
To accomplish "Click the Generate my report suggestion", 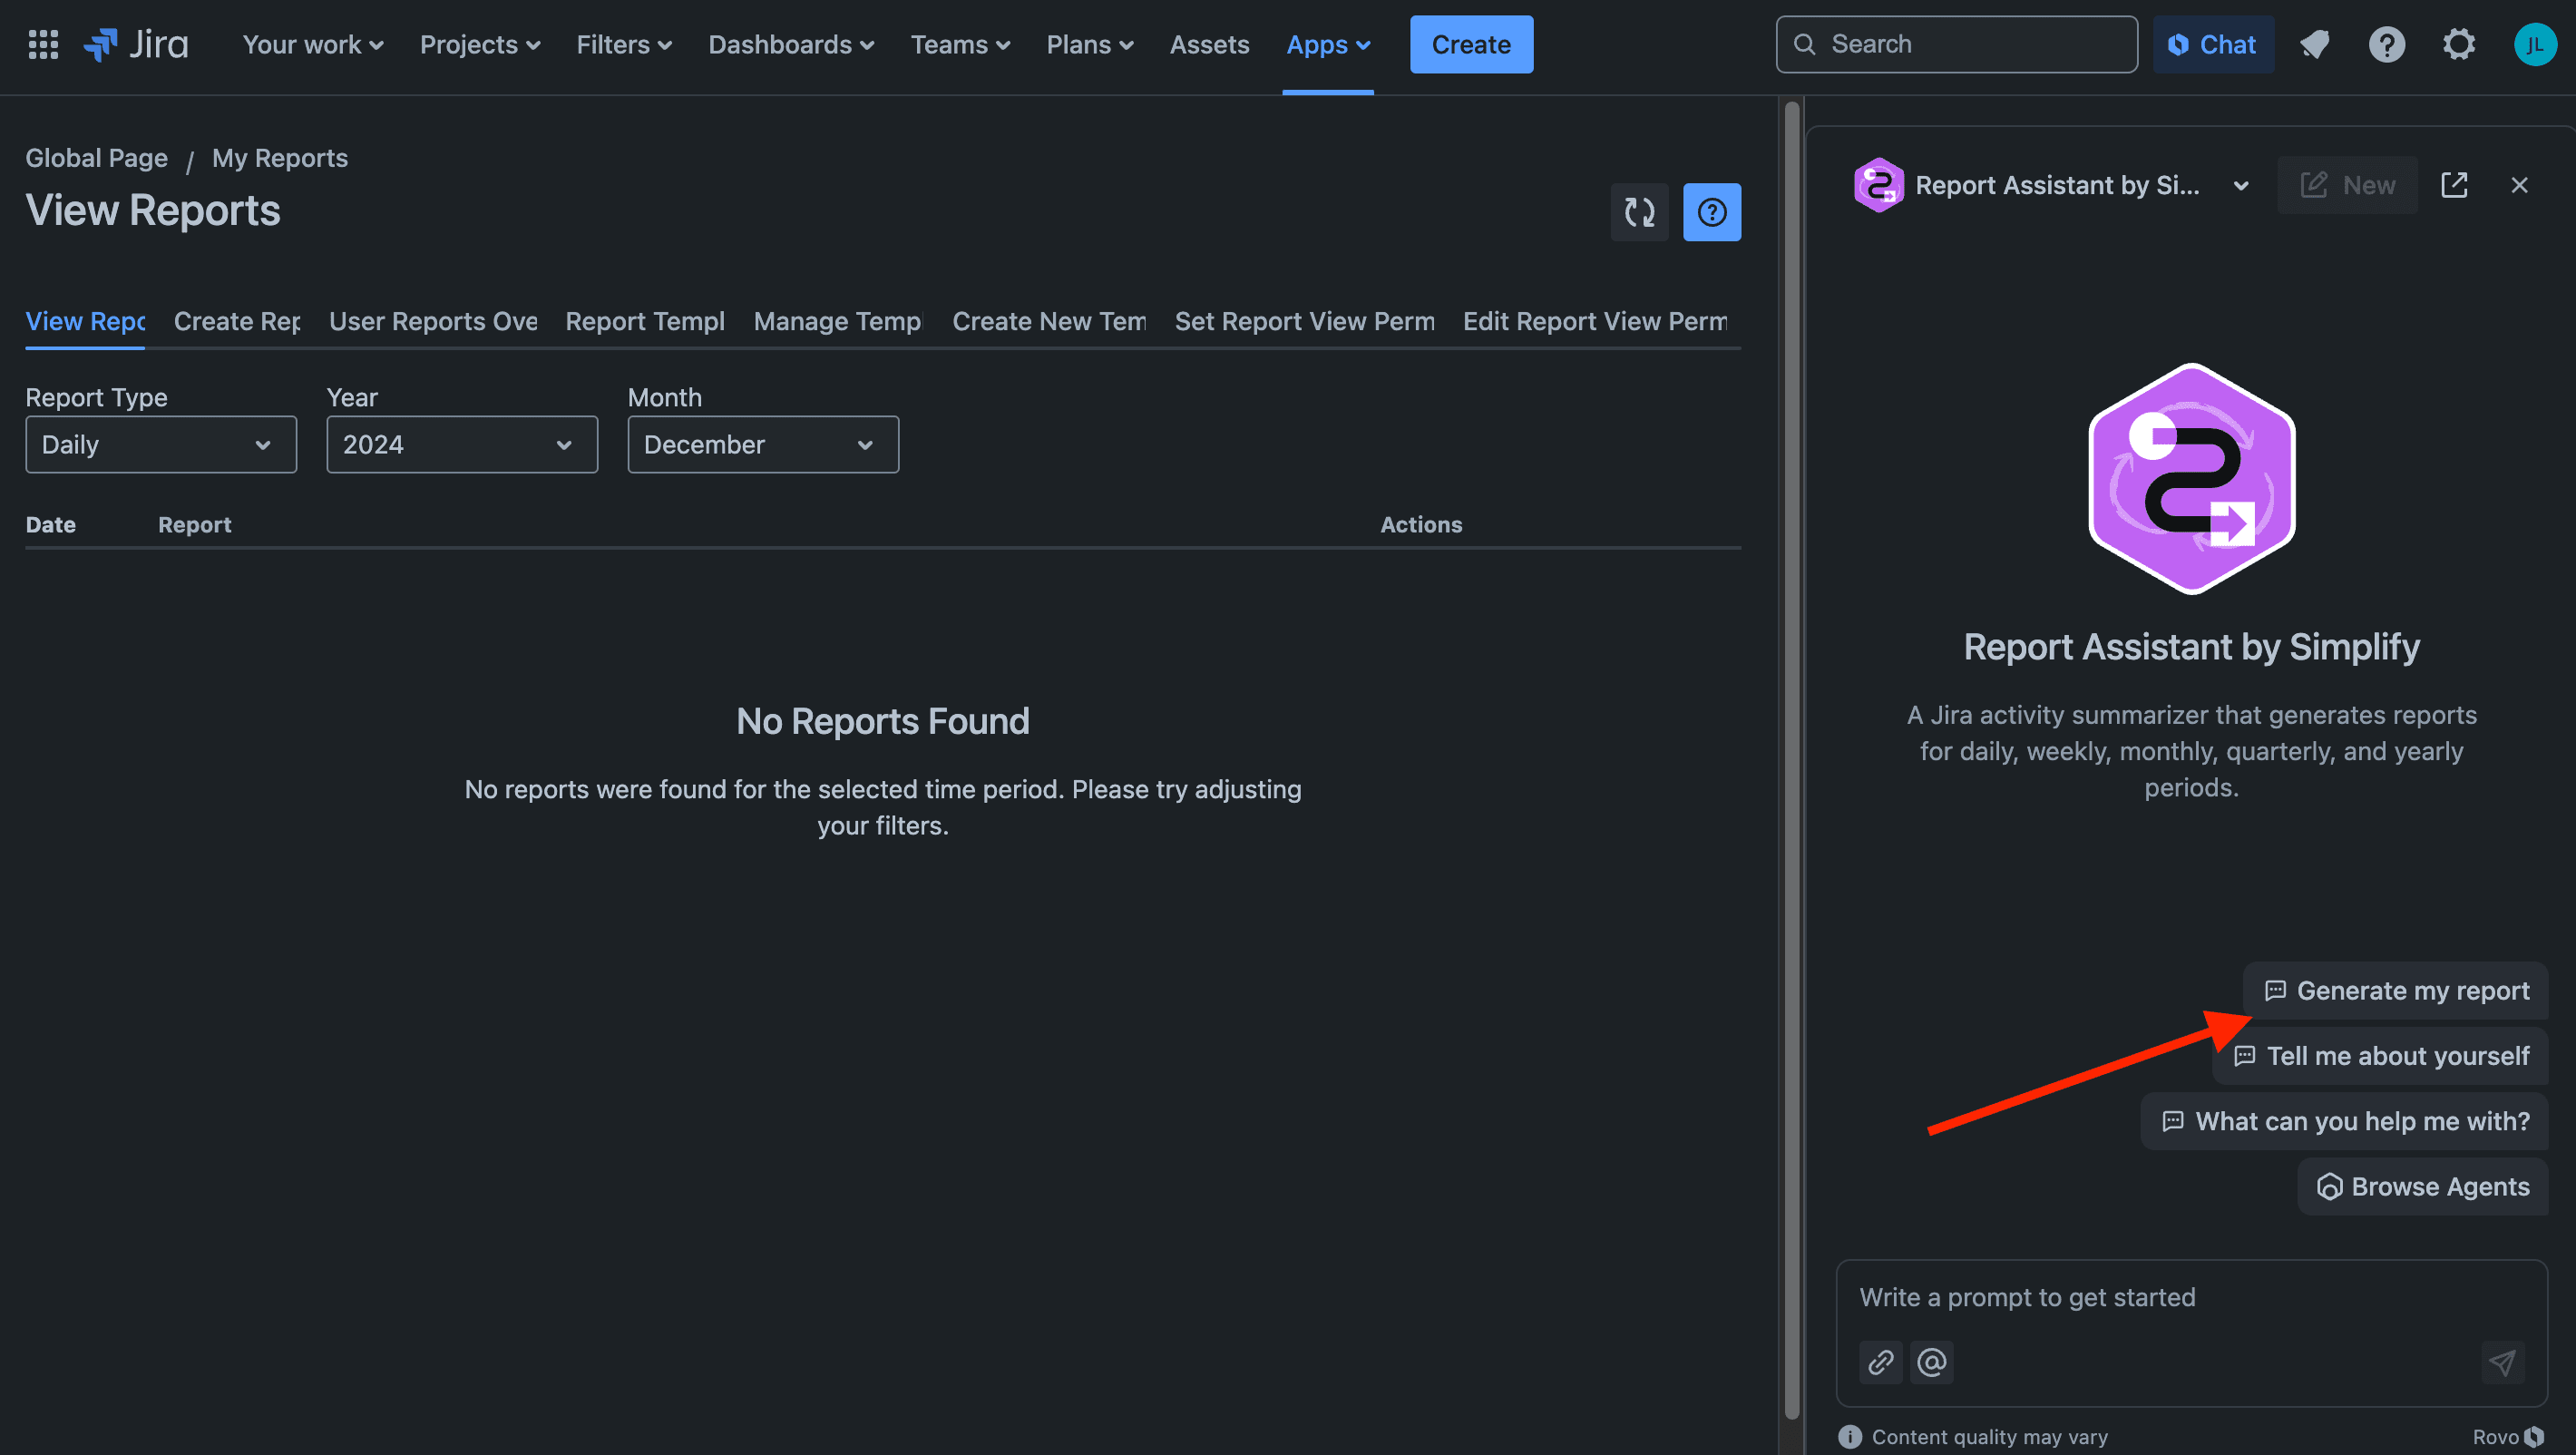I will tap(2396, 990).
